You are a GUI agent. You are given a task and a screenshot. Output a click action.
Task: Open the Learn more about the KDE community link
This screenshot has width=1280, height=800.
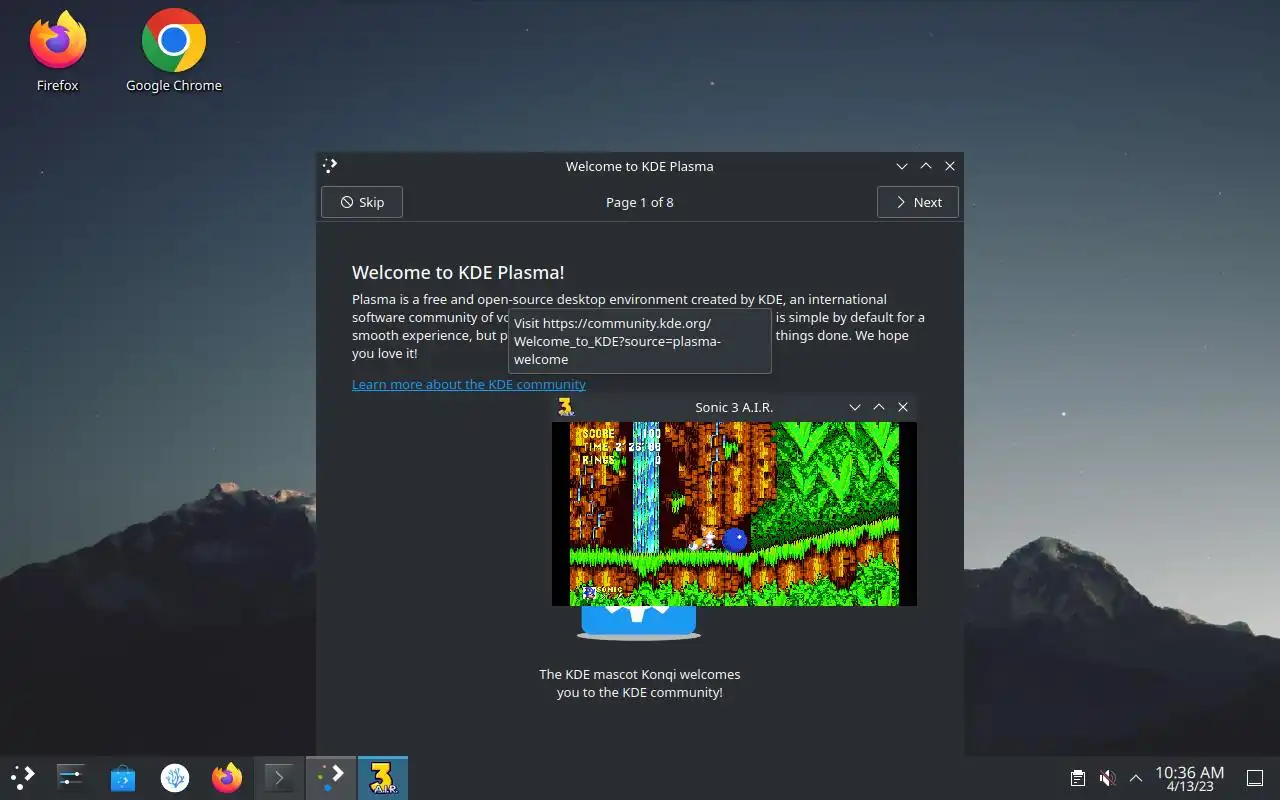click(469, 384)
